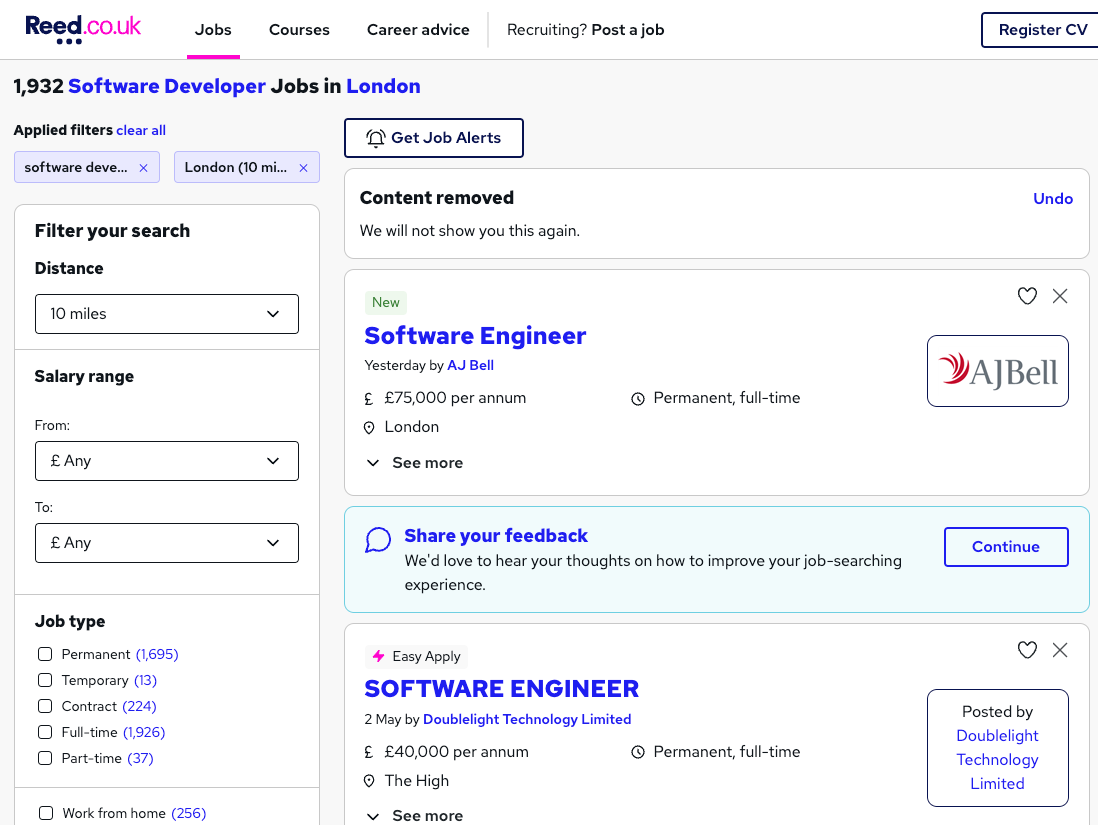Click the pound icon beside £75,000 per annum
Viewport: 1098px width, 825px height.
pos(369,399)
